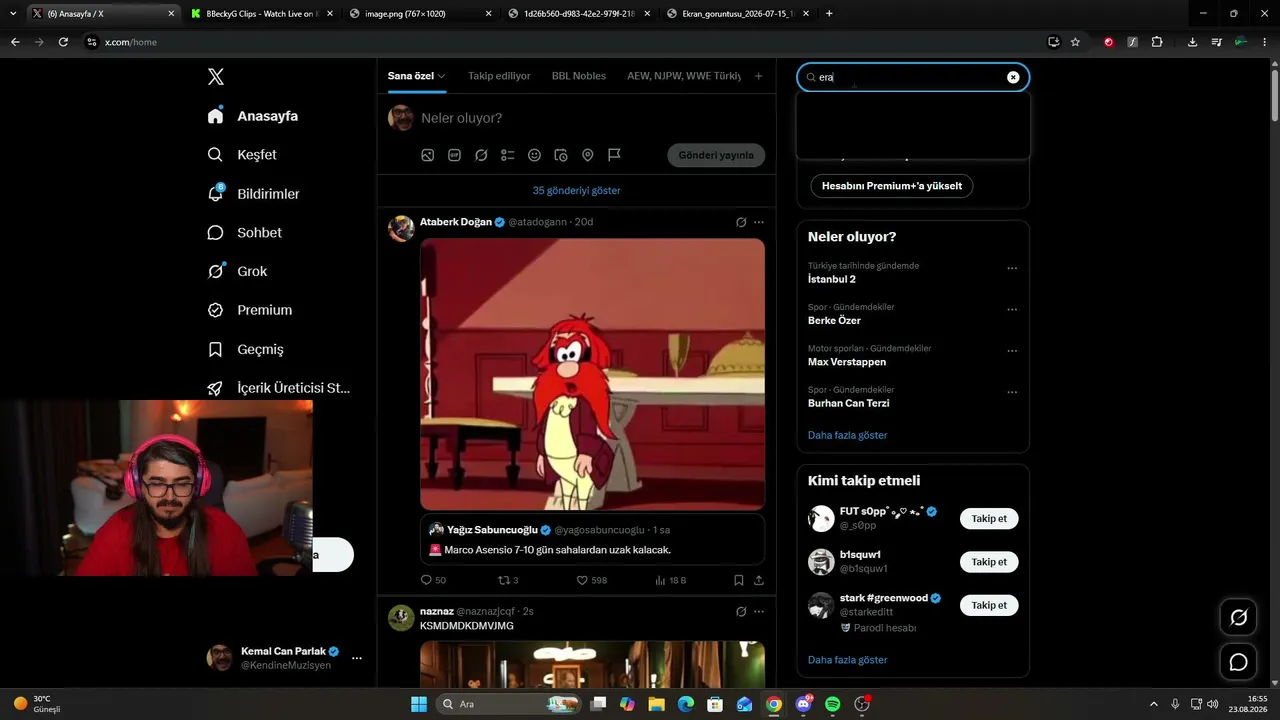Open more options on naznaz's post
Viewport: 1280px width, 720px height.
[759, 611]
